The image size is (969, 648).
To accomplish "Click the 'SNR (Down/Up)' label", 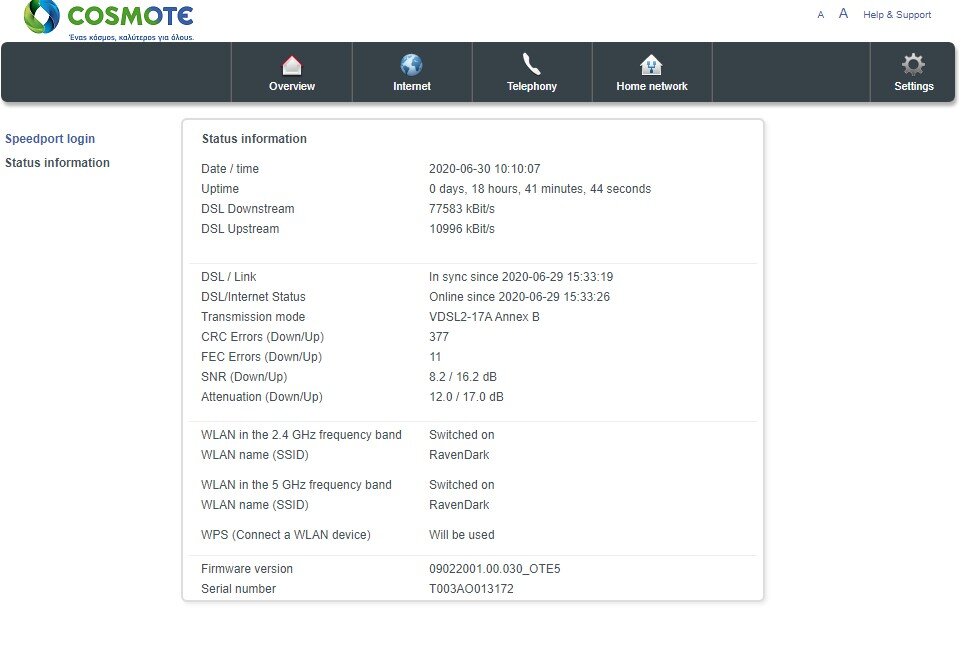I will pyautogui.click(x=243, y=377).
